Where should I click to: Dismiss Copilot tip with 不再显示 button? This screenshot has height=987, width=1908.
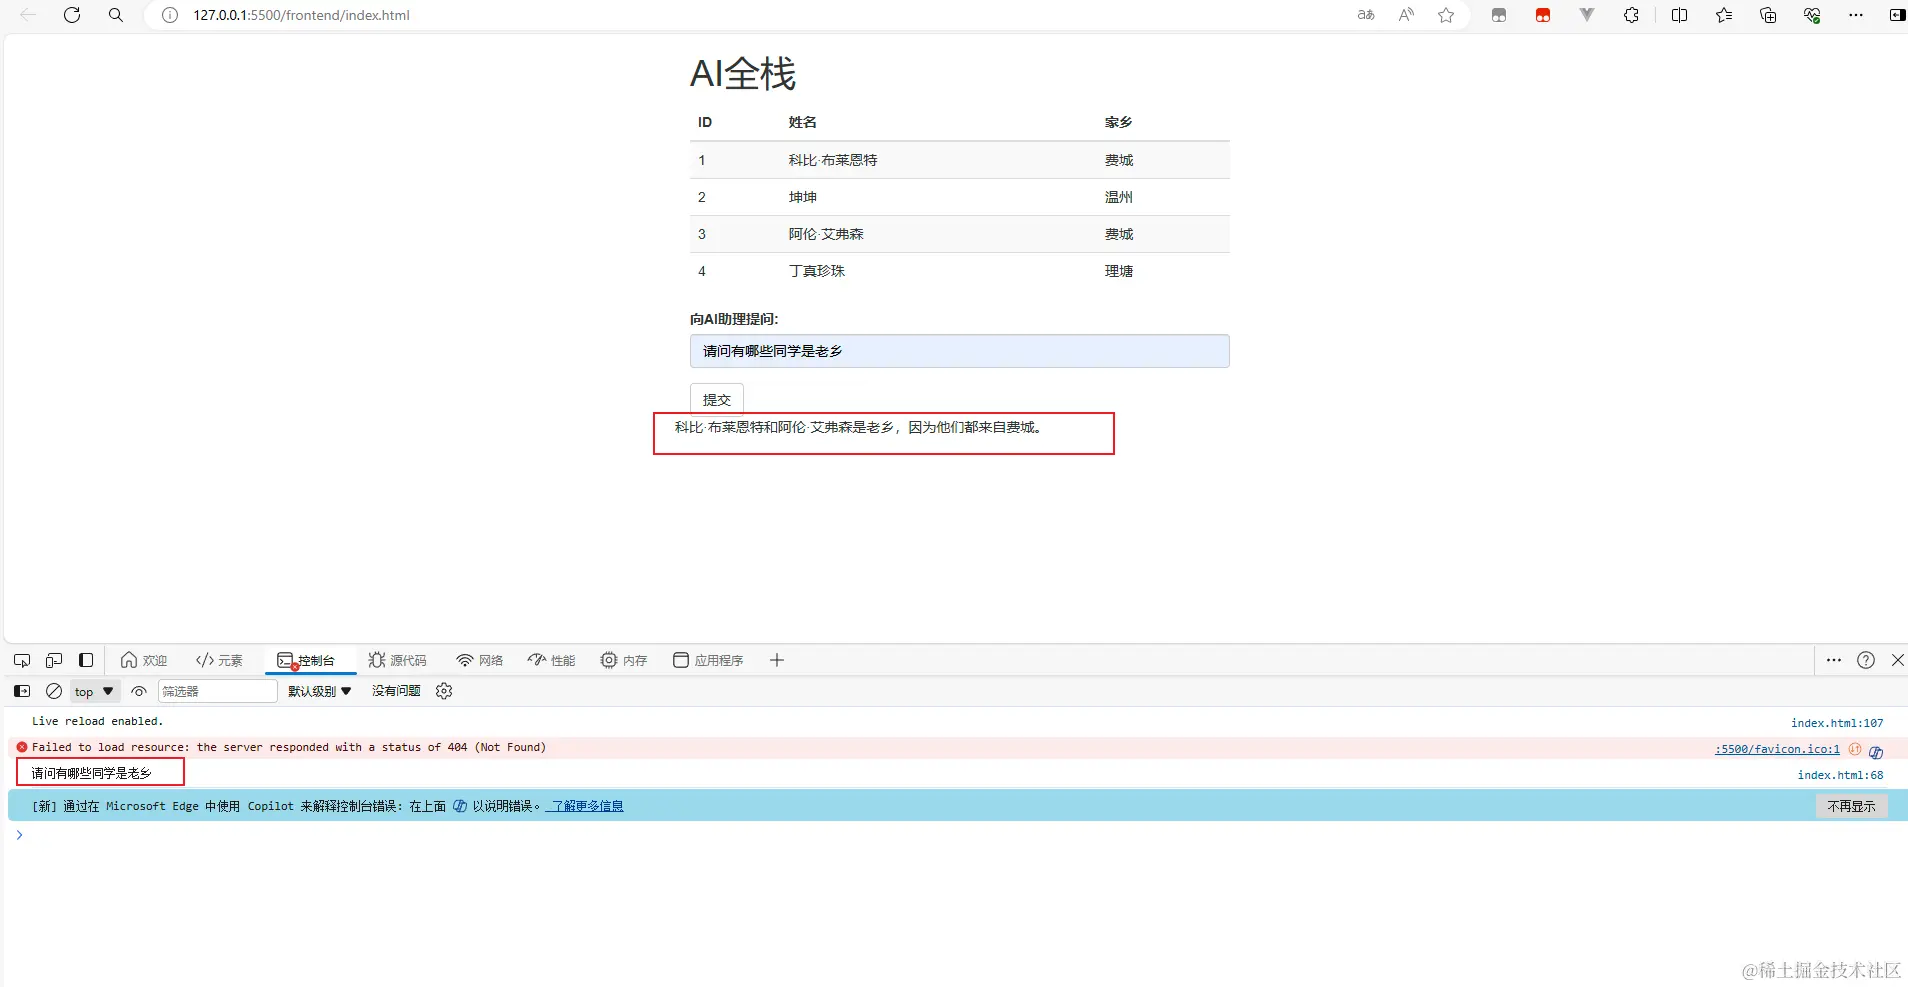point(1851,806)
